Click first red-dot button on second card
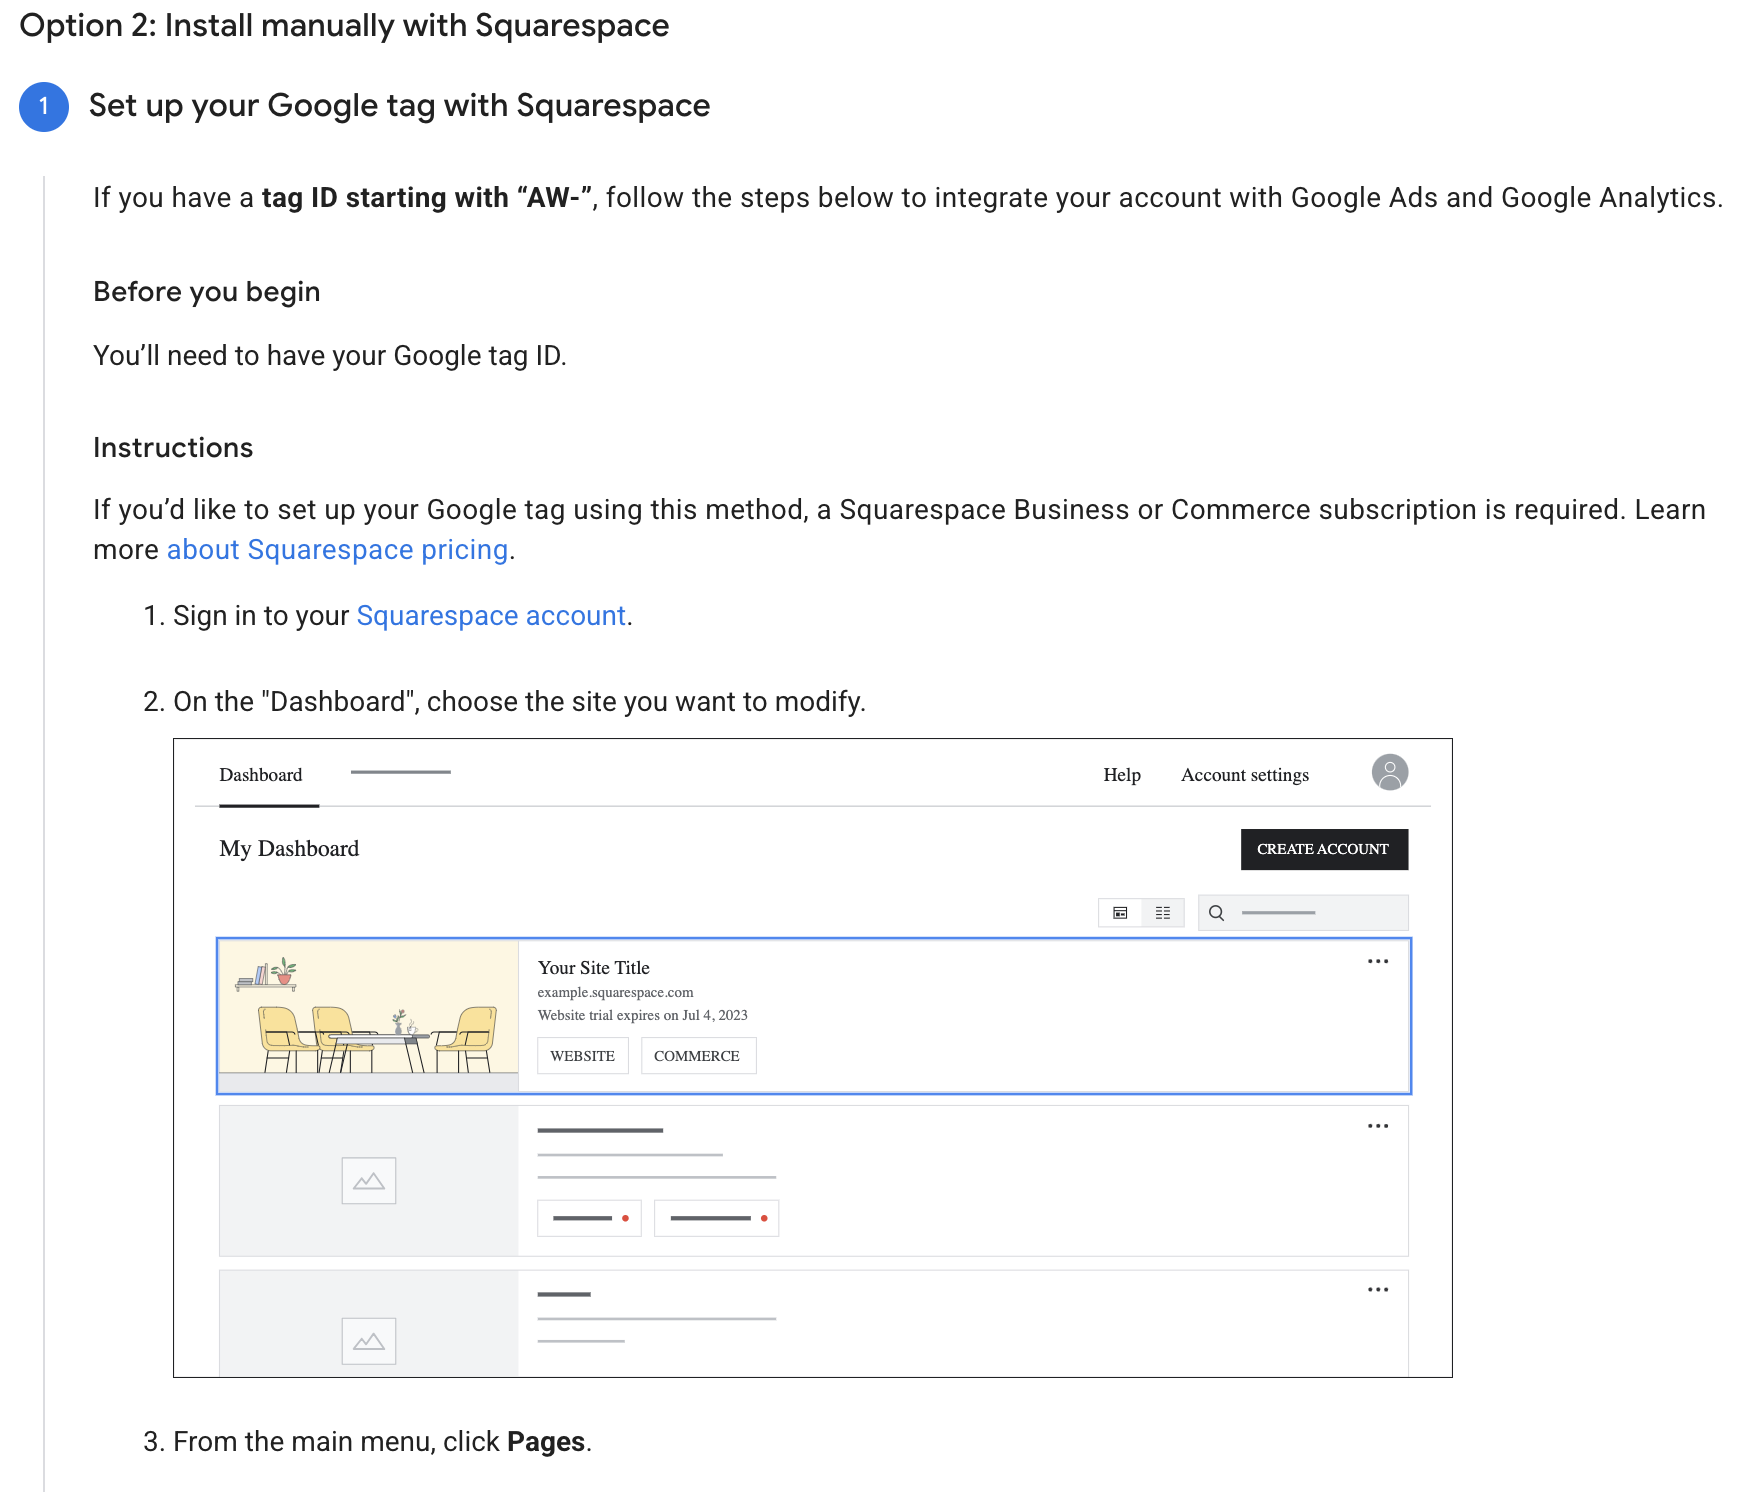The image size is (1762, 1492). click(589, 1218)
